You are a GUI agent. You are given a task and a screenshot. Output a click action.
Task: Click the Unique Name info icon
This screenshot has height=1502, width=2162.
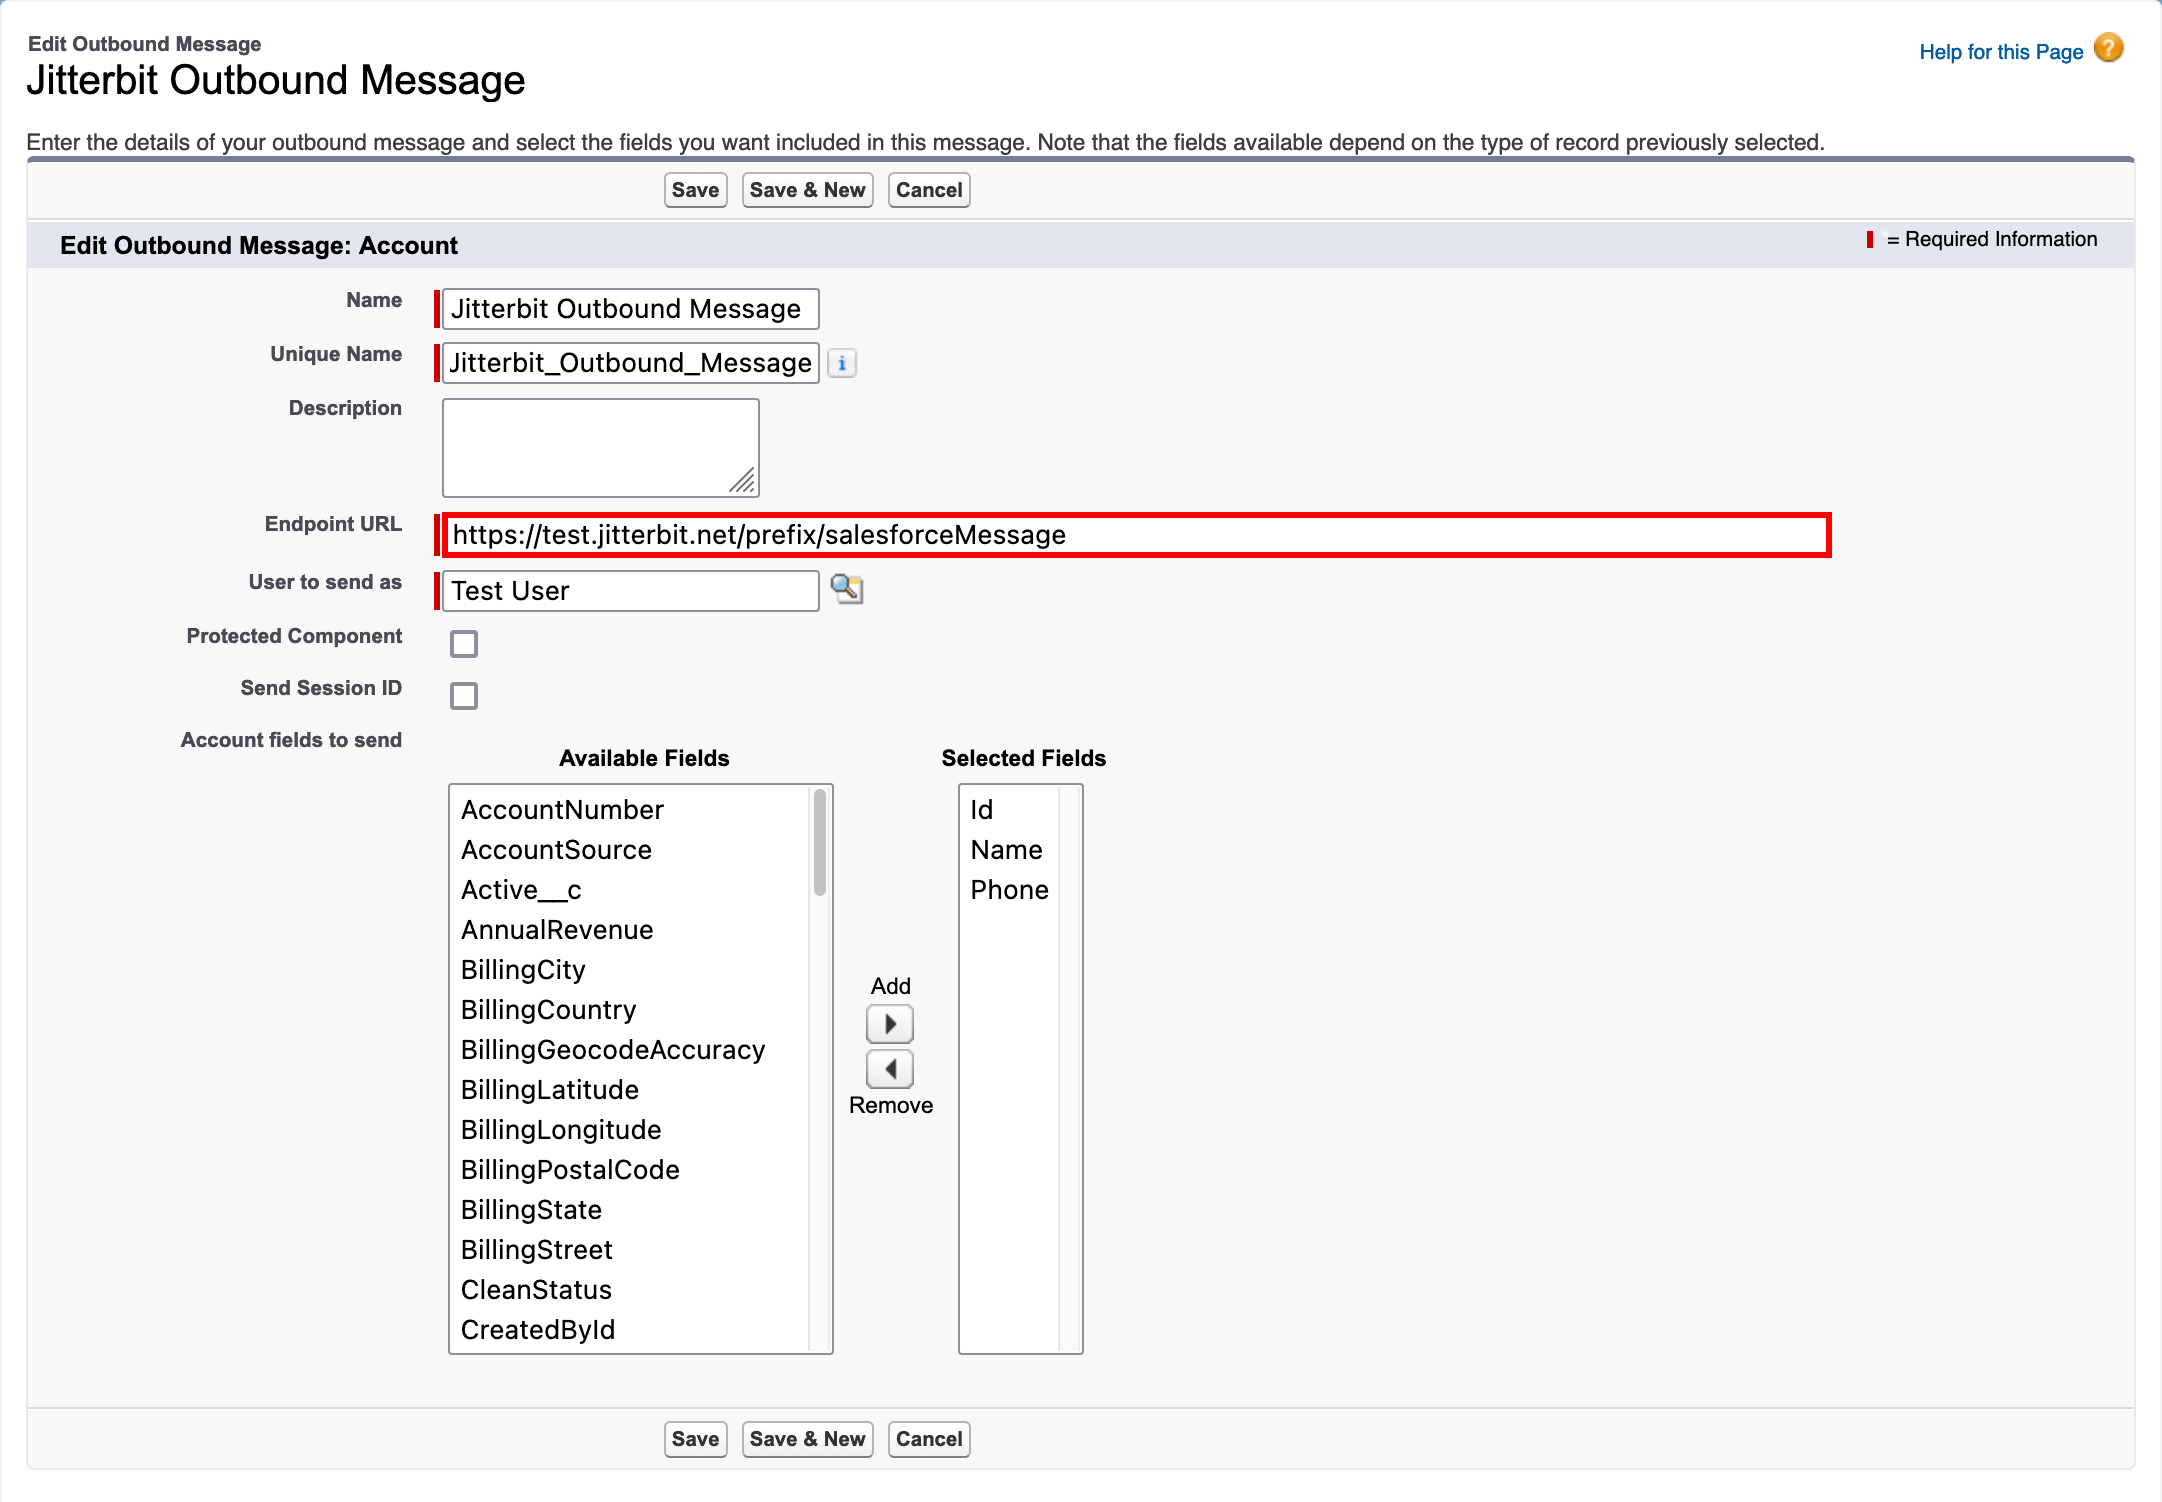click(842, 363)
